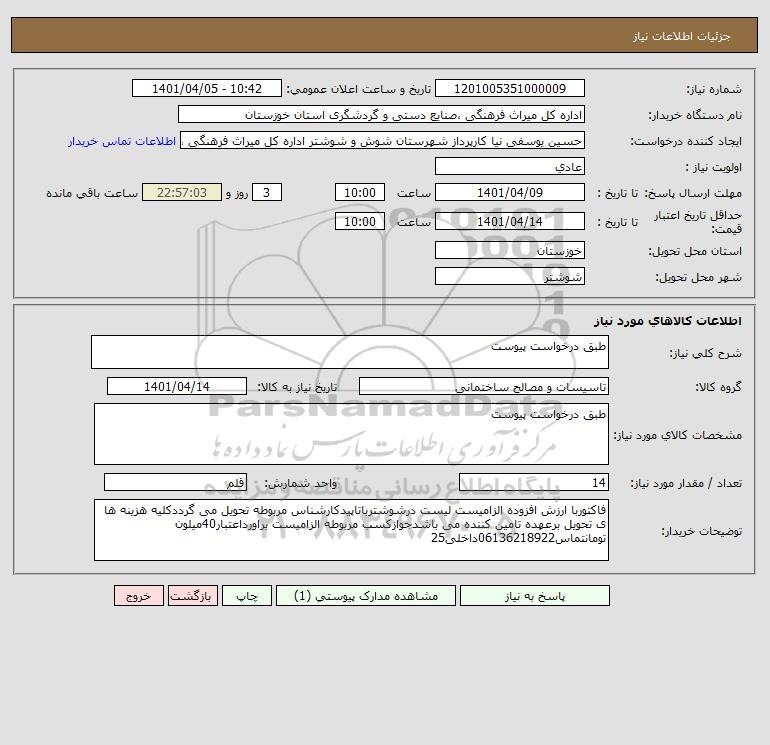The height and width of the screenshot is (745, 770).
Task: Click the تاریخ و ساعت اعلان عمومی label
Action: click(x=358, y=89)
